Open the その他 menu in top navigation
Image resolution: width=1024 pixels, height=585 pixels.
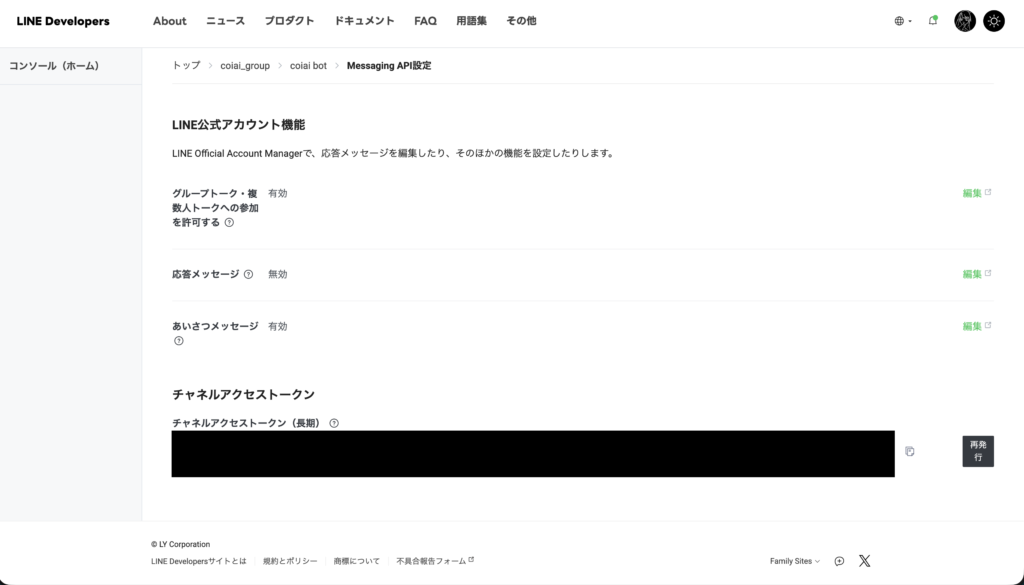521,21
